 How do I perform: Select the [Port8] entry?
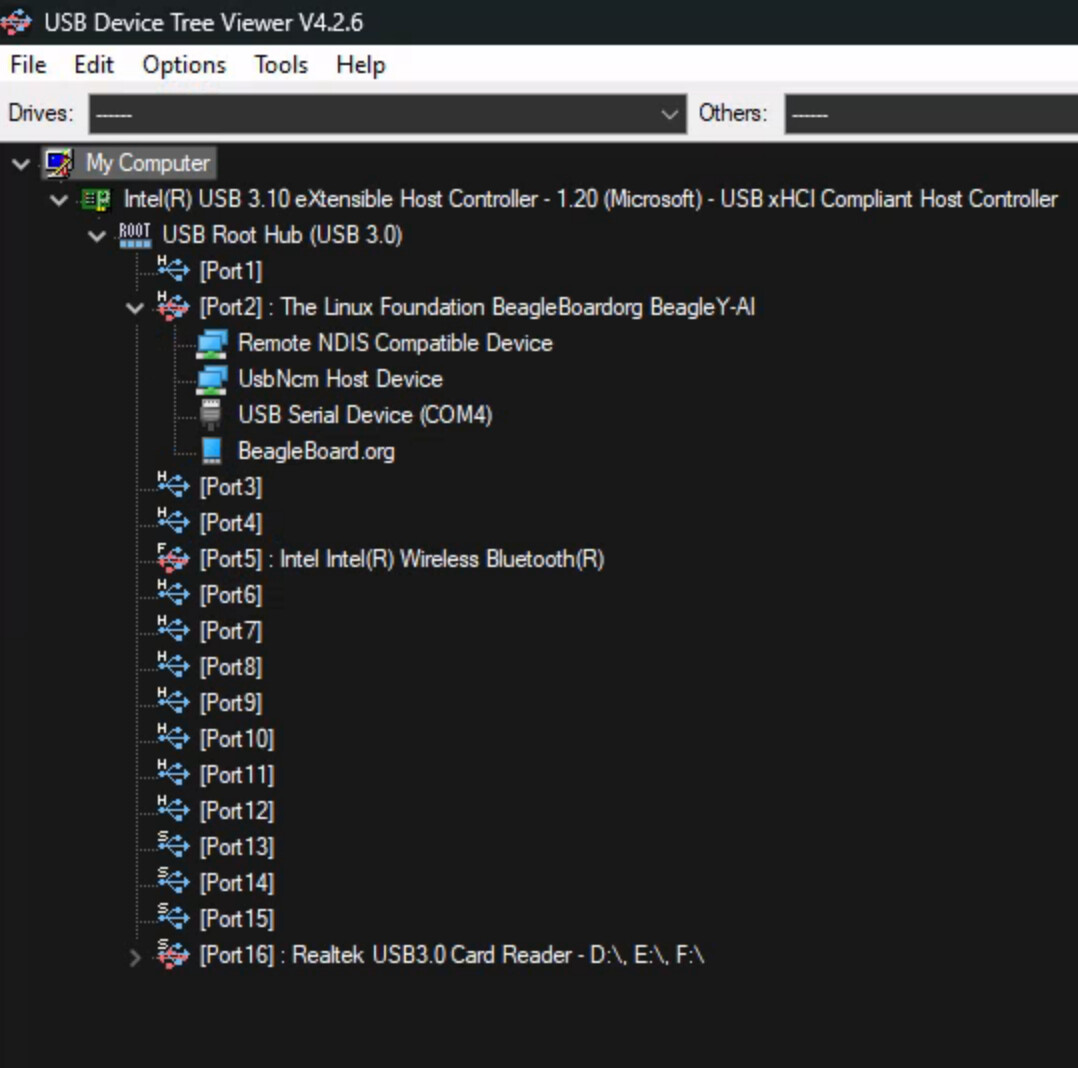coord(230,667)
